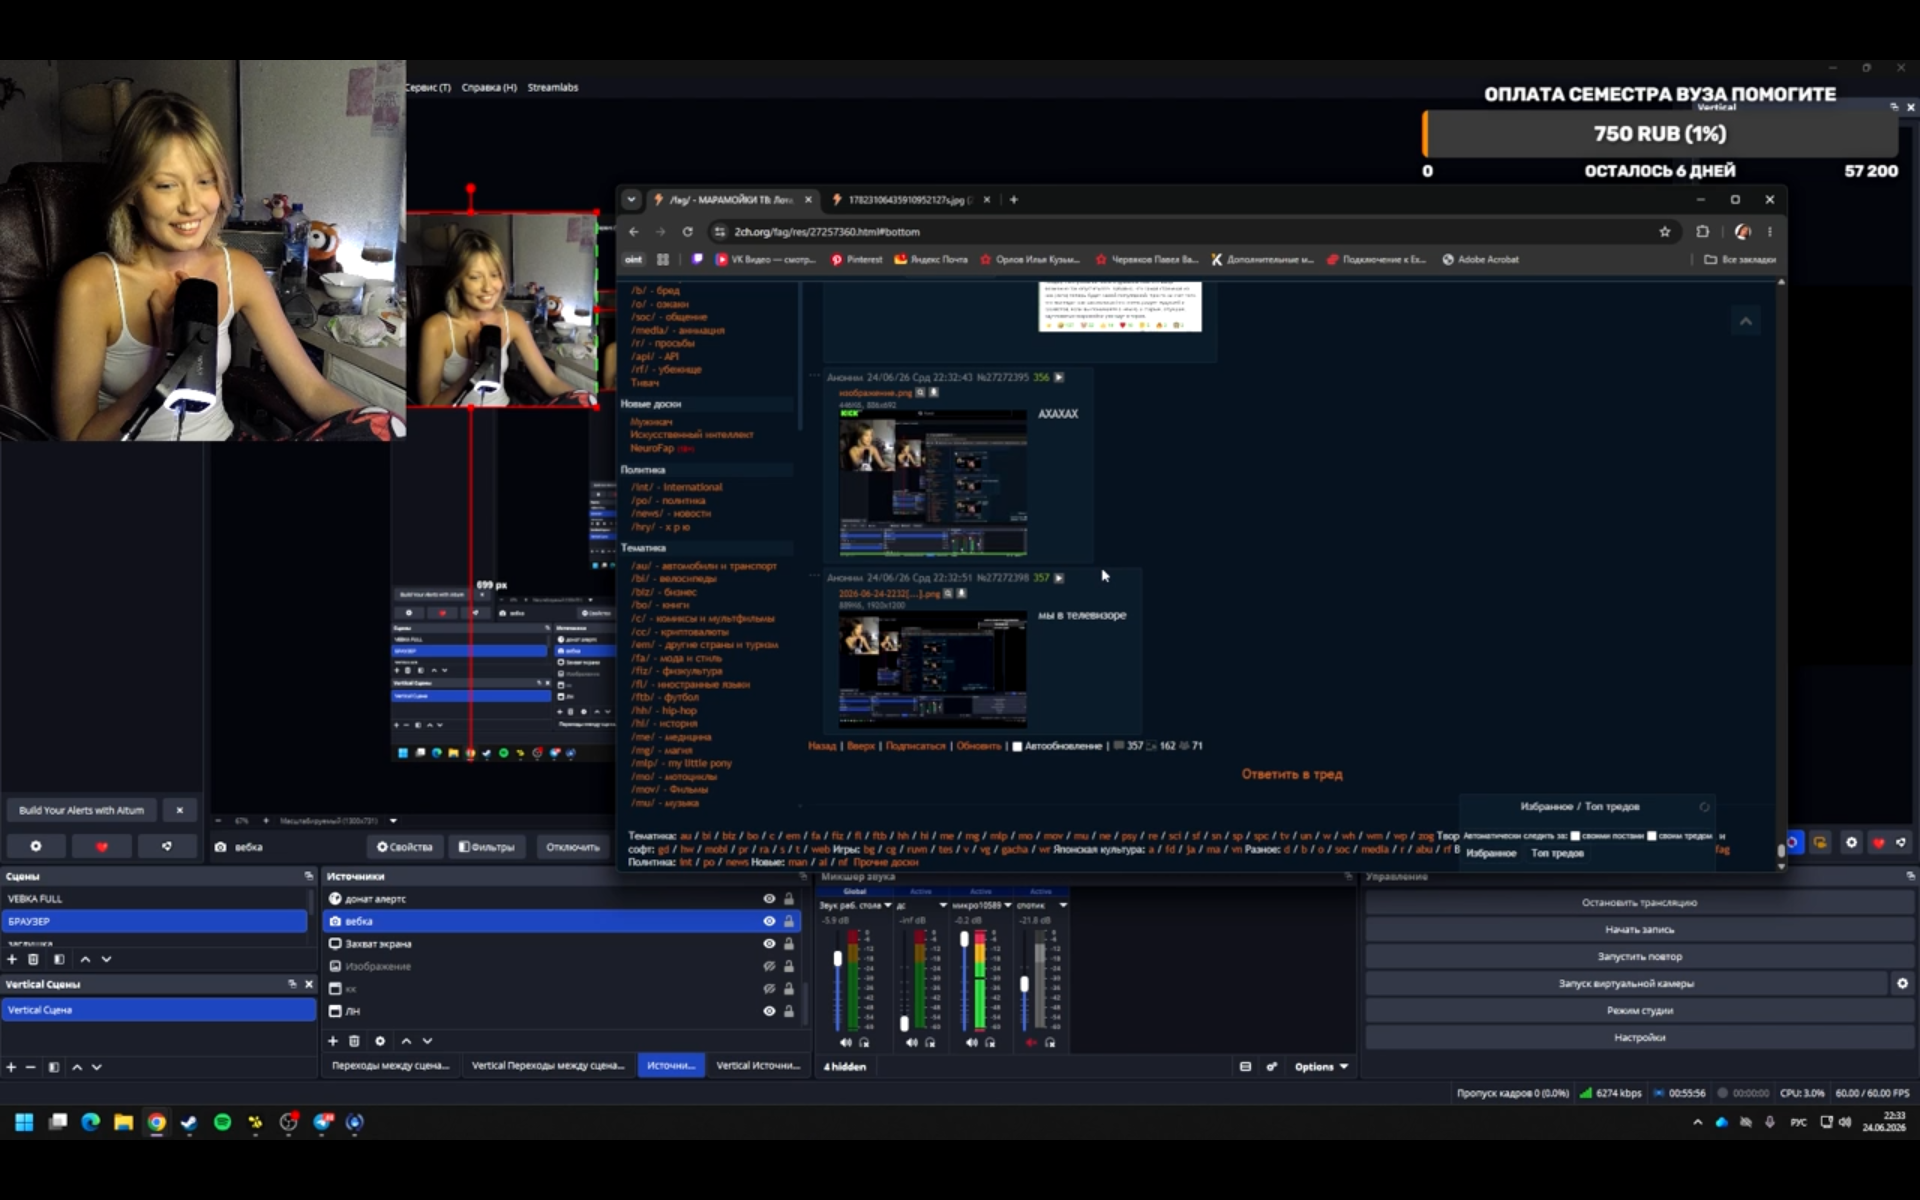Open preview scaling dropdown arrow
This screenshot has width=1920, height=1200.
[393, 821]
